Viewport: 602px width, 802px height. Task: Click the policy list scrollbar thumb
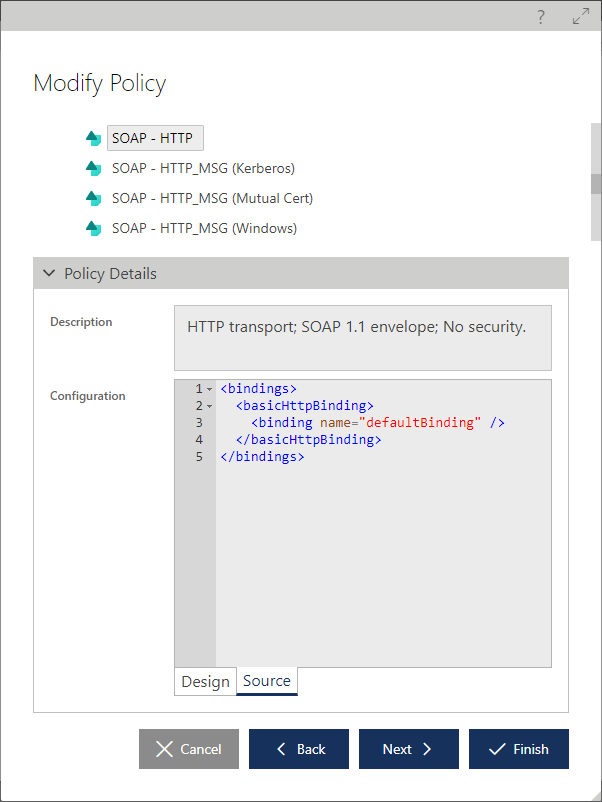(596, 184)
